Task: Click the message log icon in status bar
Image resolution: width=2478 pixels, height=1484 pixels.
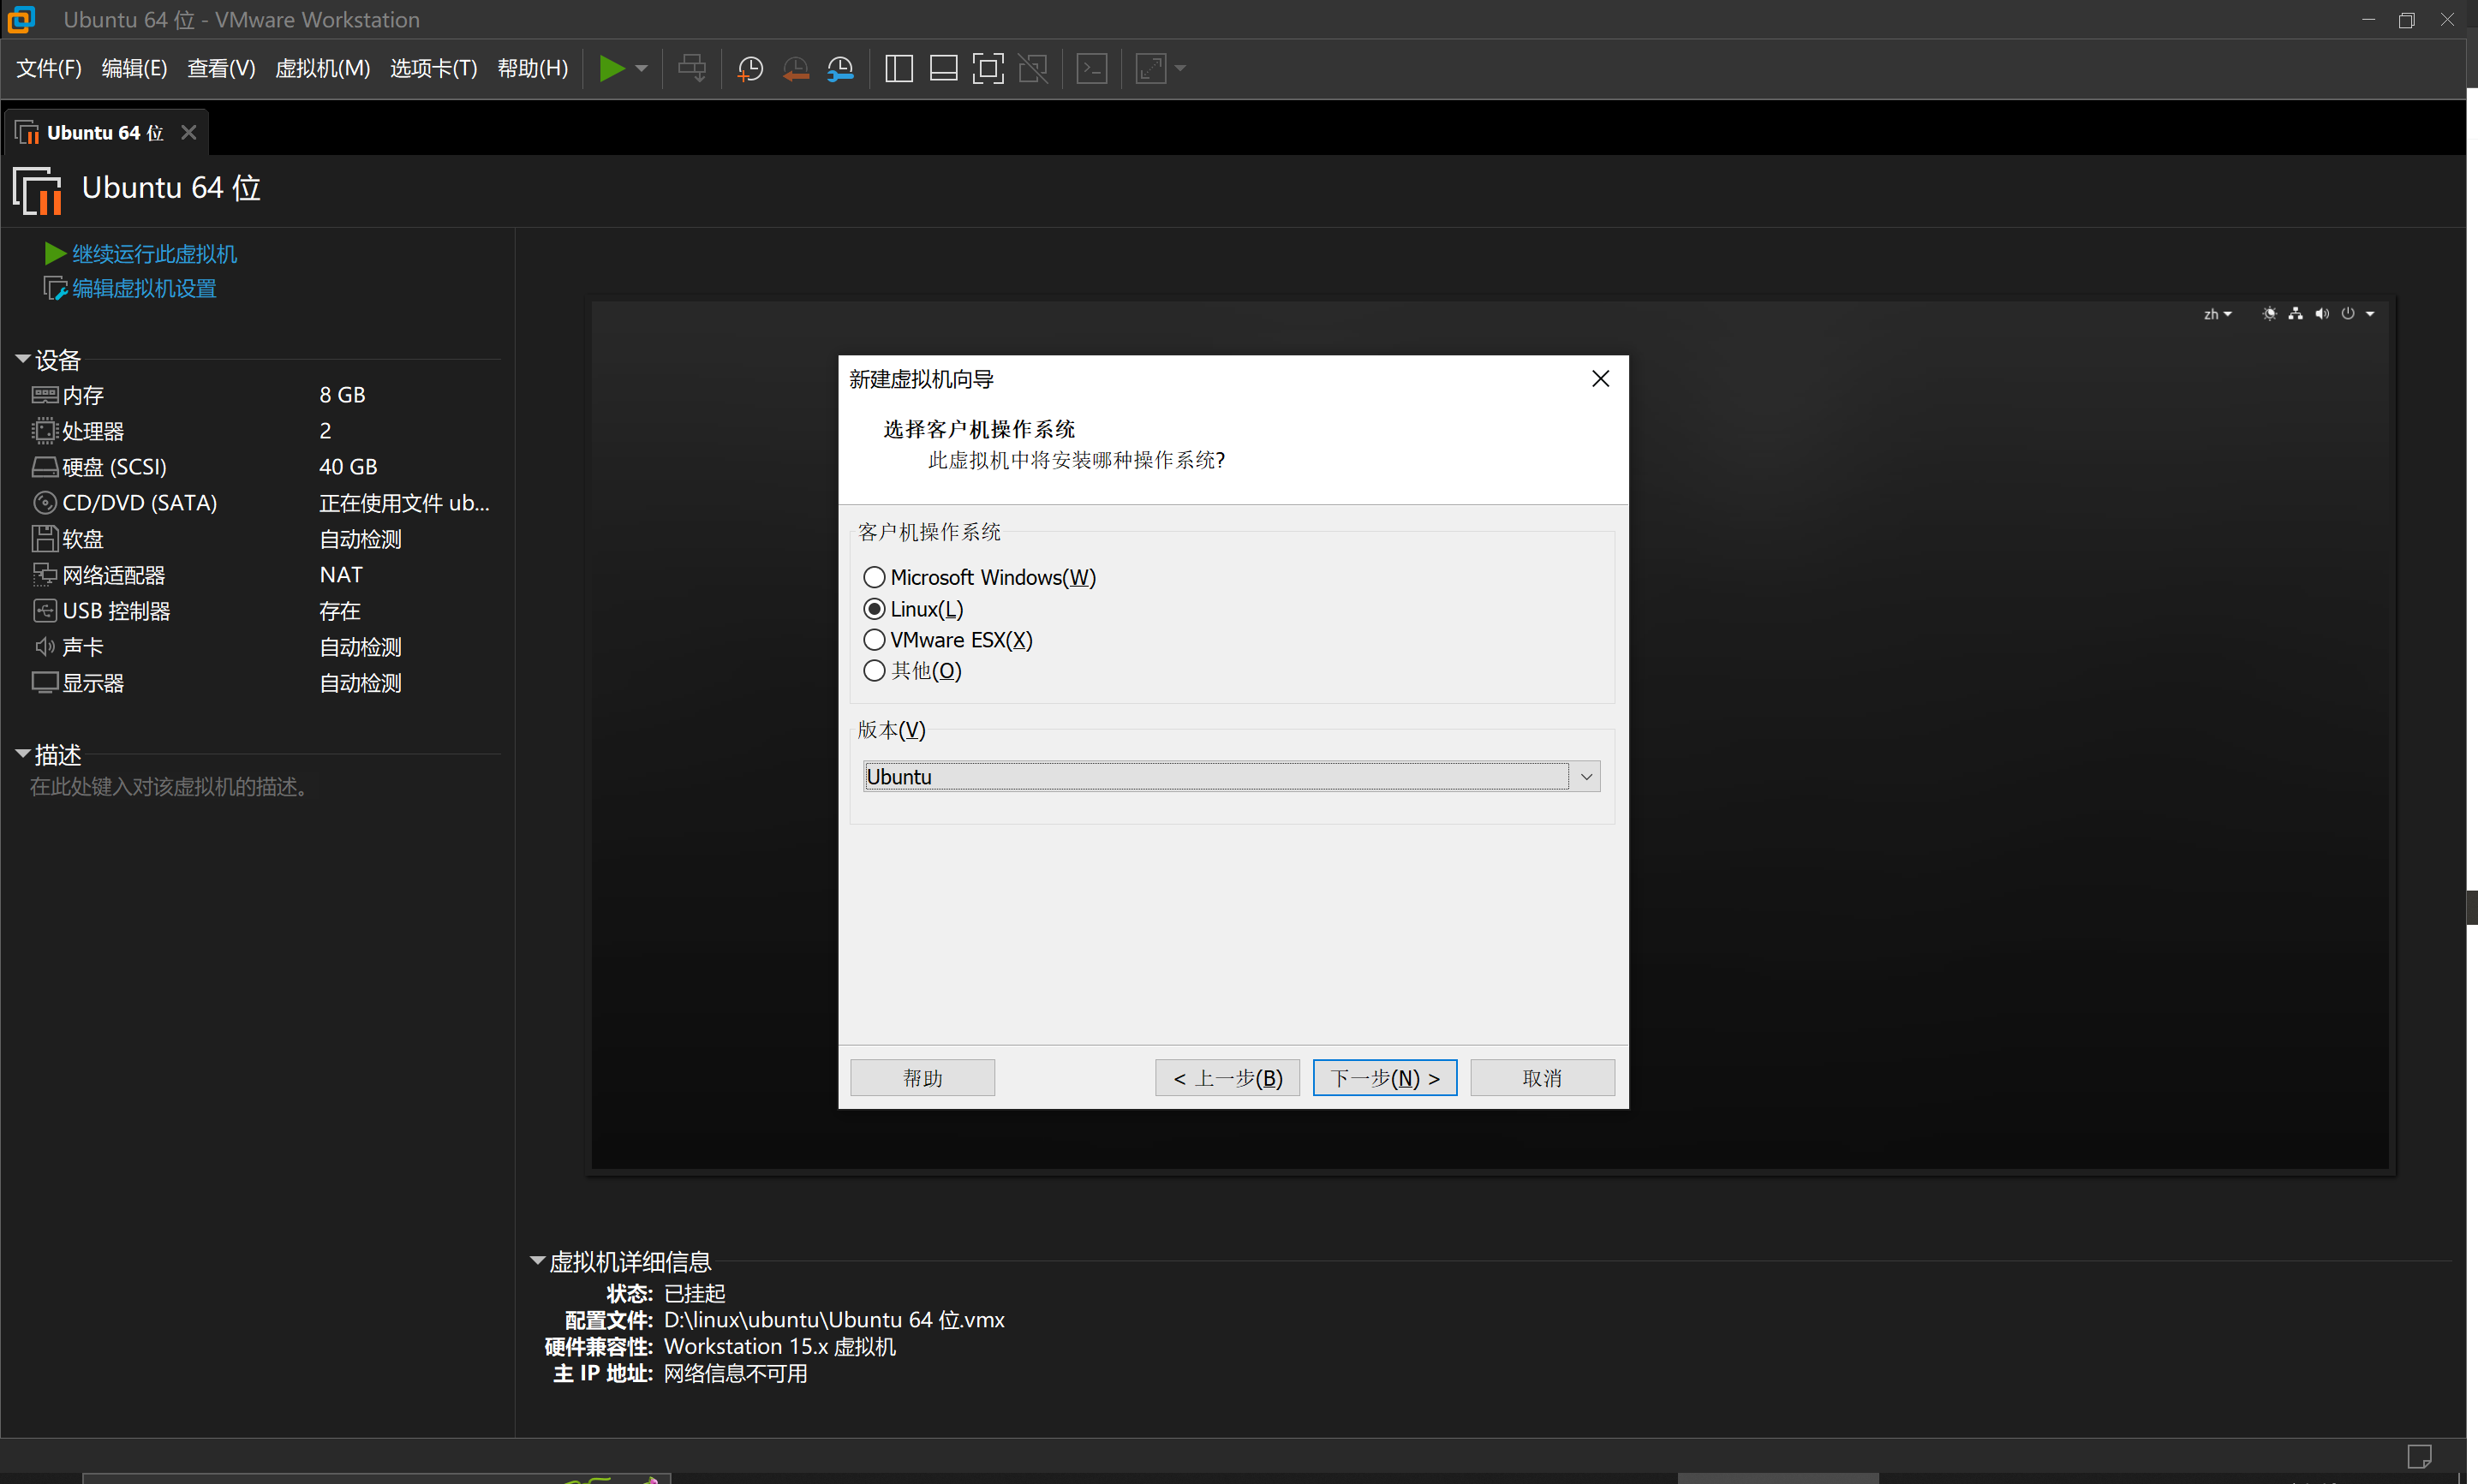Action: coord(2419,1456)
